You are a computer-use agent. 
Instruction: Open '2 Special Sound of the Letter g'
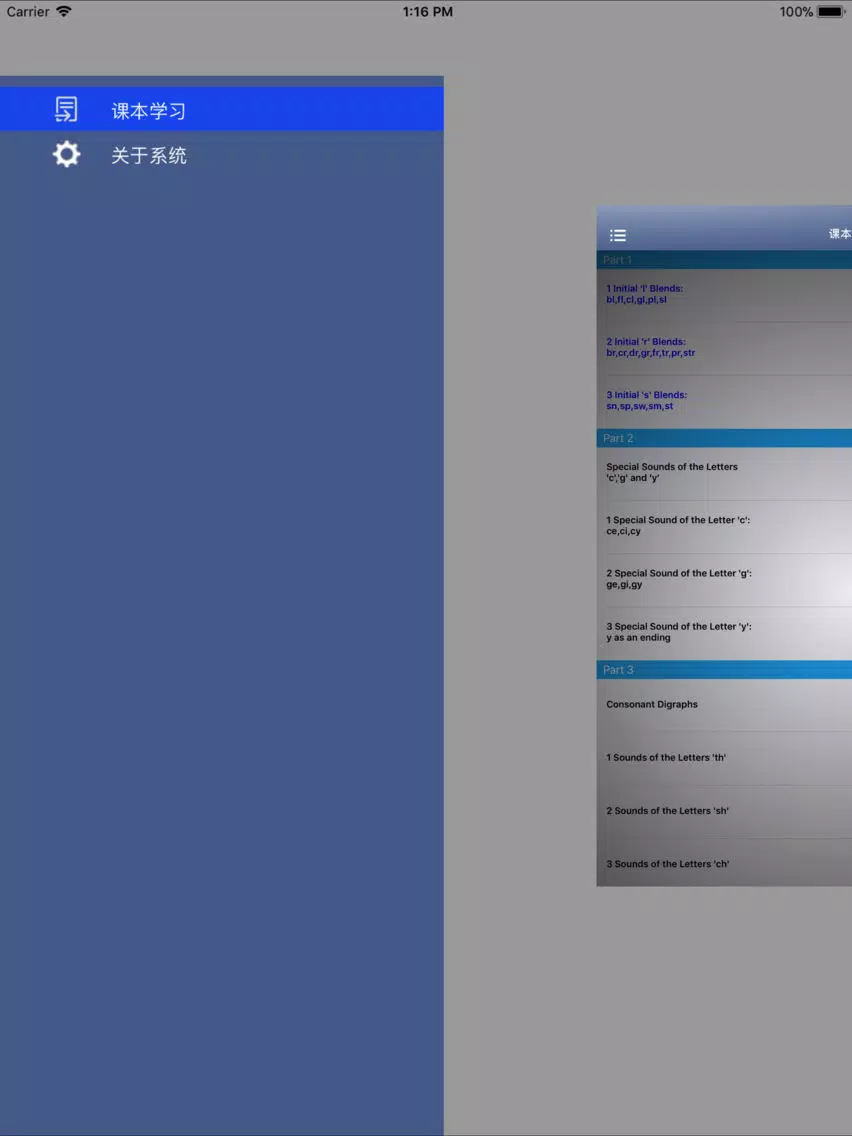[724, 580]
